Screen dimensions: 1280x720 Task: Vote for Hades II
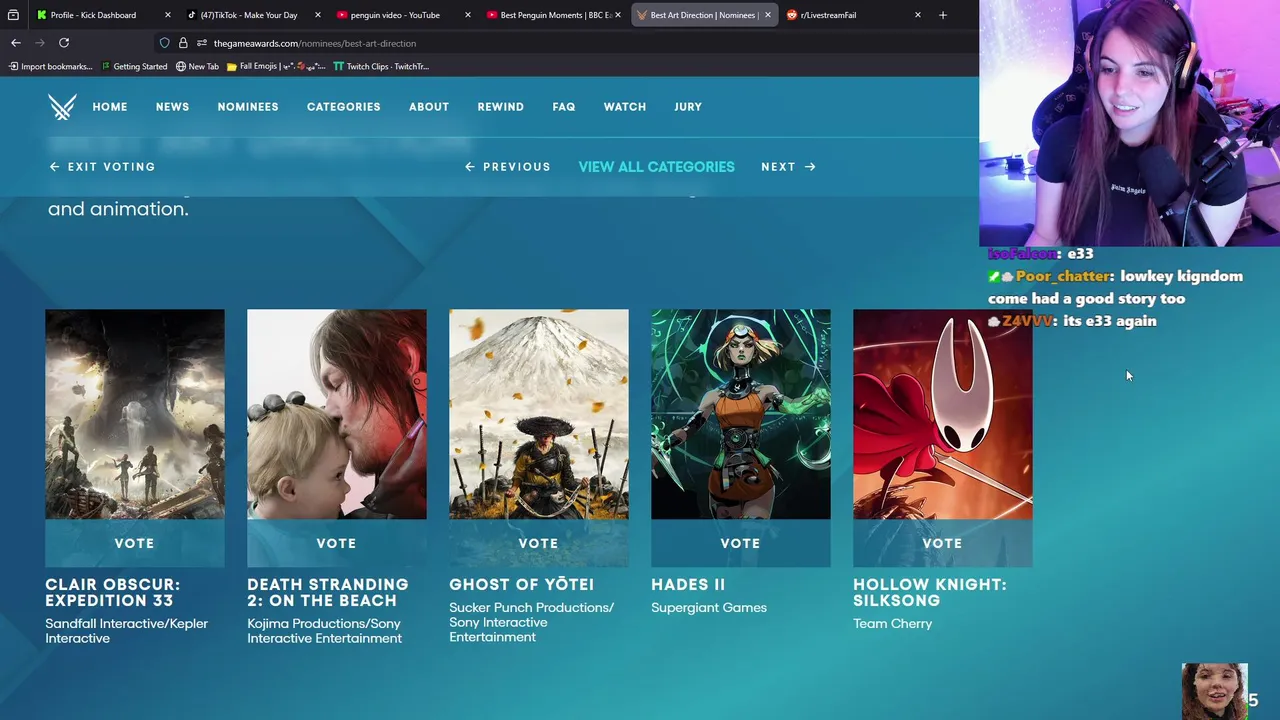pos(740,543)
